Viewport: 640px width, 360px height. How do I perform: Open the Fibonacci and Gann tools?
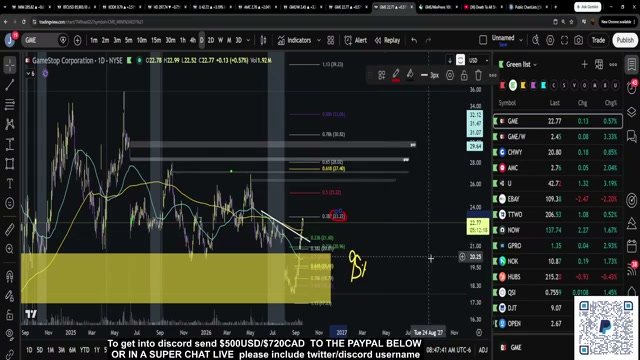(x=10, y=104)
